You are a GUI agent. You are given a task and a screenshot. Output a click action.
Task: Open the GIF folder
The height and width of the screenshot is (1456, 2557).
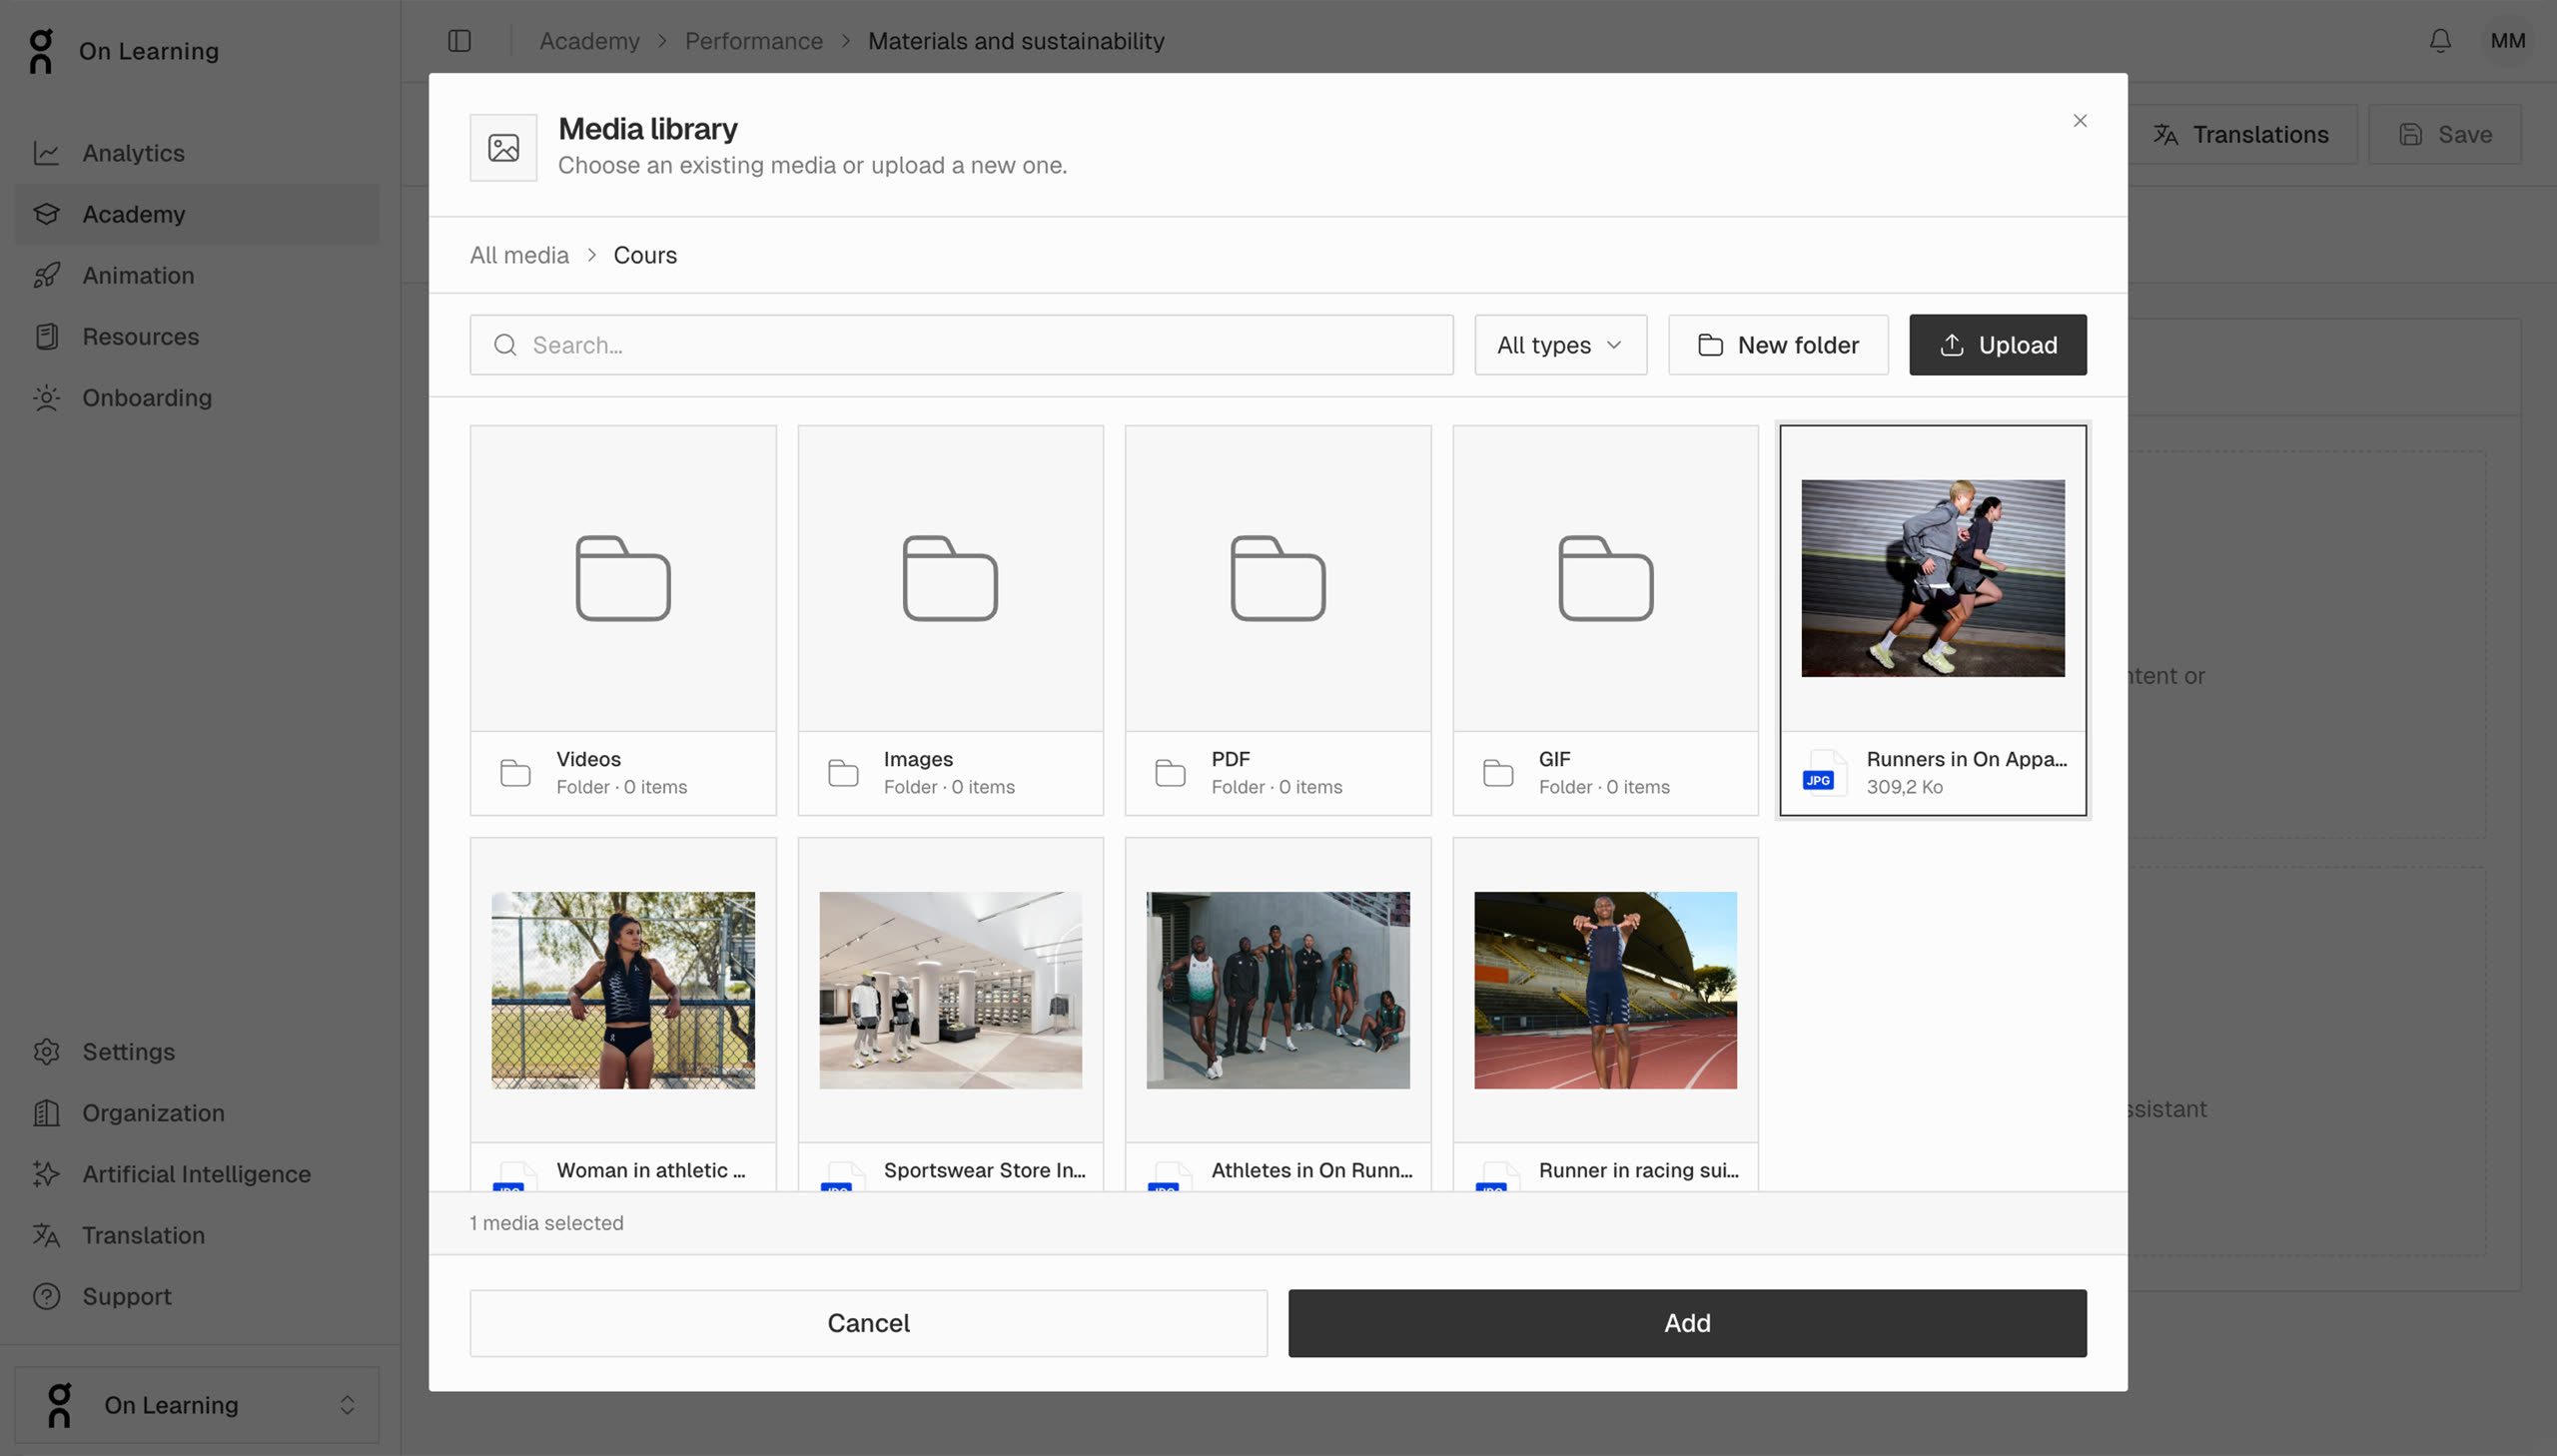click(1605, 620)
